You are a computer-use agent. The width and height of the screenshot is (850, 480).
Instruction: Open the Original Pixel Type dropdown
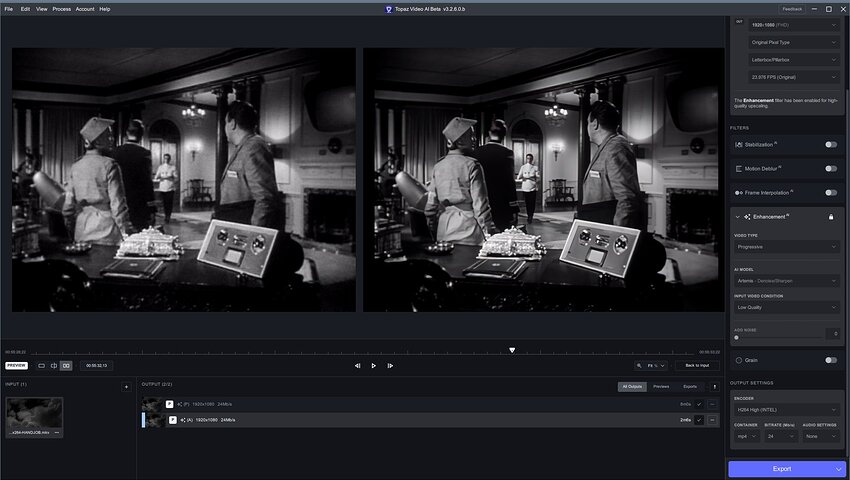794,42
